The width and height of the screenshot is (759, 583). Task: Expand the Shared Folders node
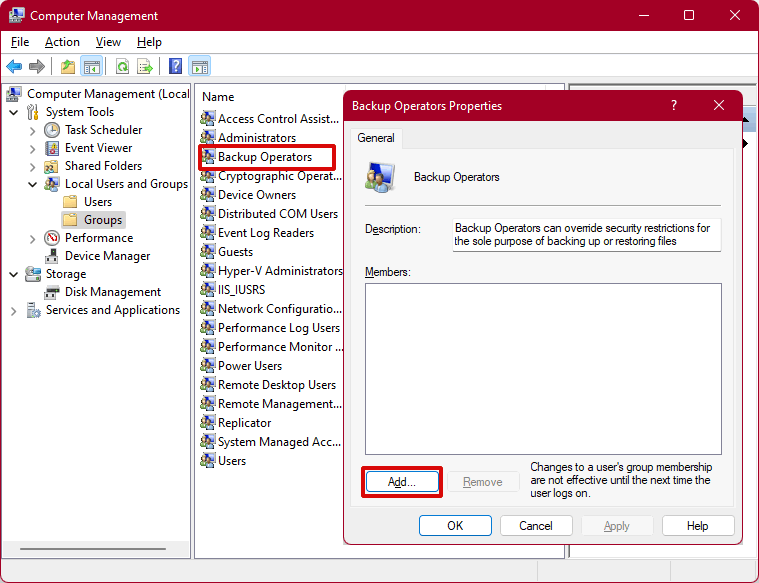coord(32,167)
